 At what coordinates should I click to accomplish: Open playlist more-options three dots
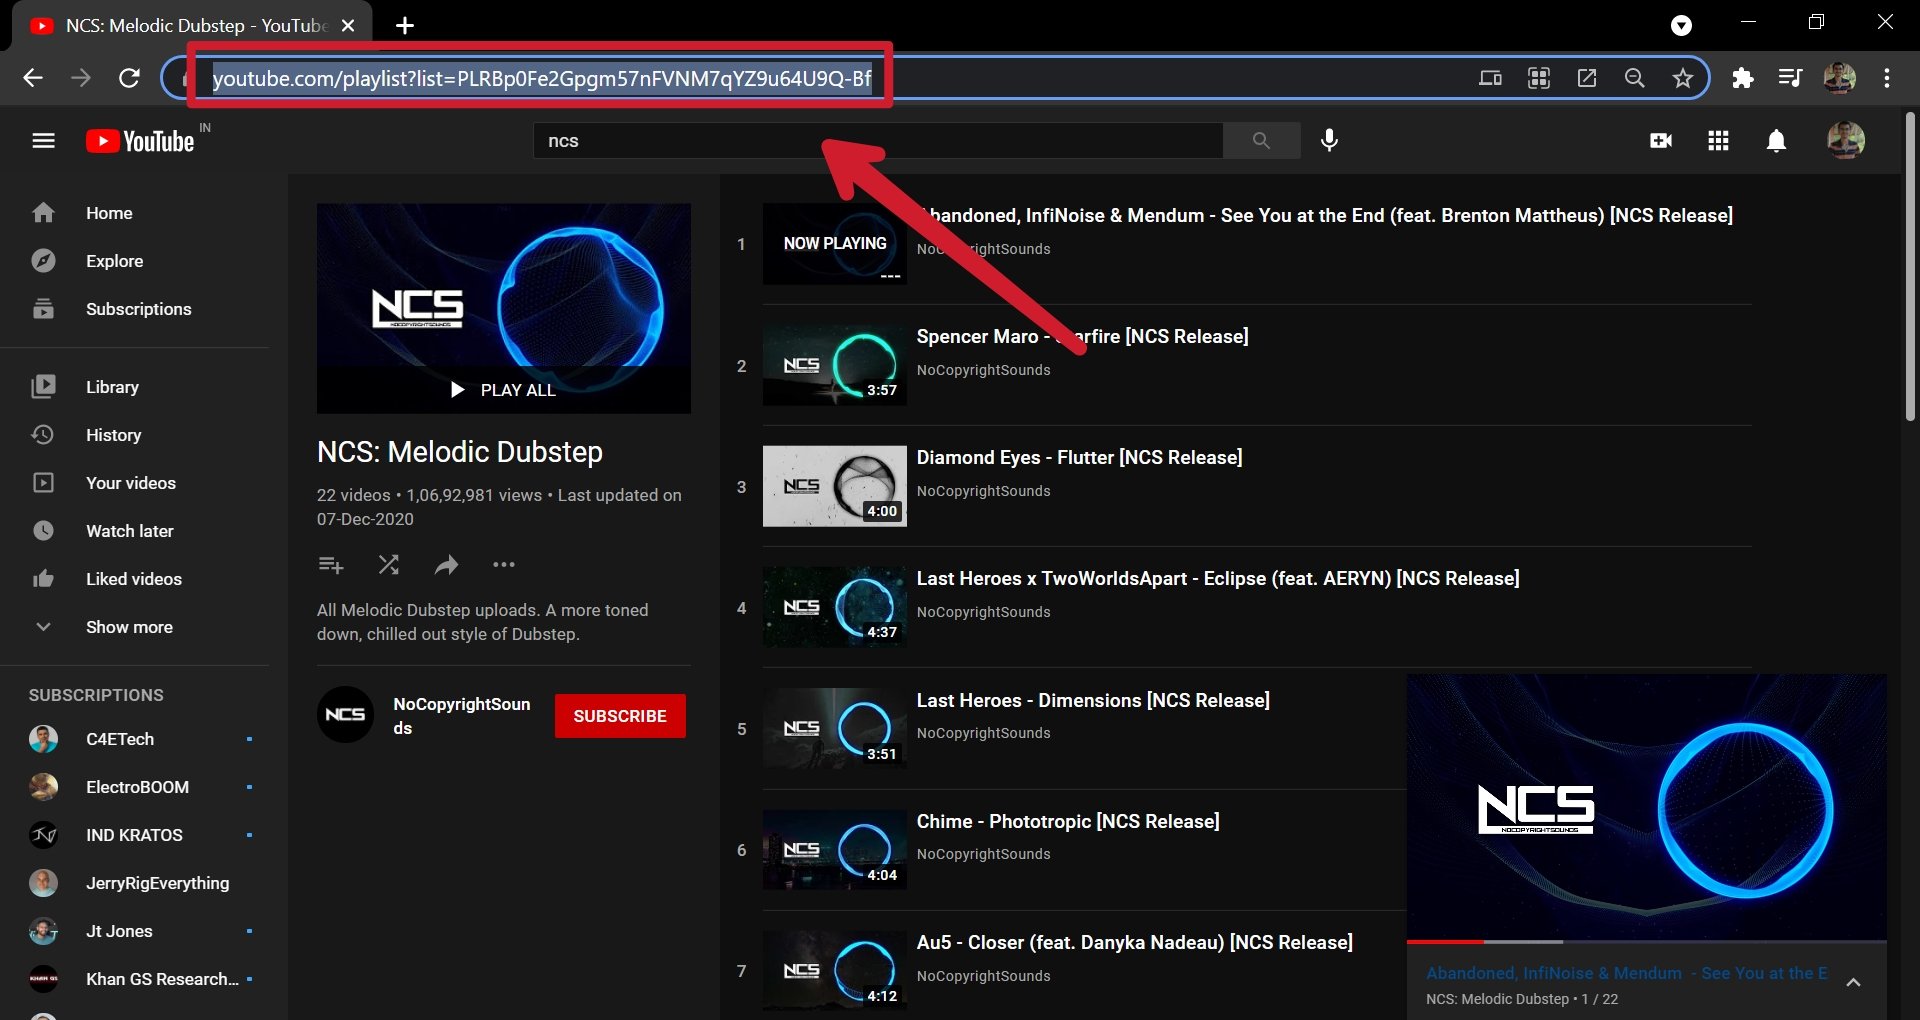pyautogui.click(x=504, y=565)
